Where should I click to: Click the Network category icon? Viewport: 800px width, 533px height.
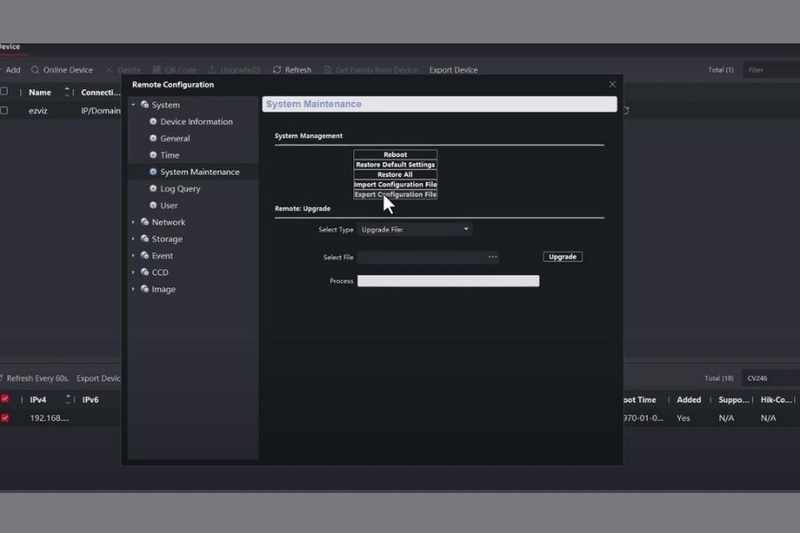[145, 222]
